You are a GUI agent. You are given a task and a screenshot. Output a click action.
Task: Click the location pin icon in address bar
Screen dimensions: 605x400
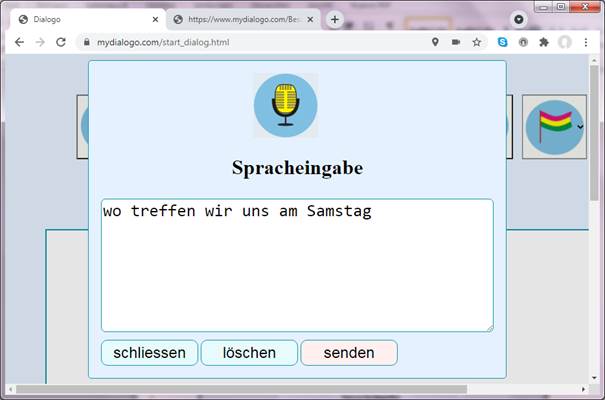tap(435, 42)
